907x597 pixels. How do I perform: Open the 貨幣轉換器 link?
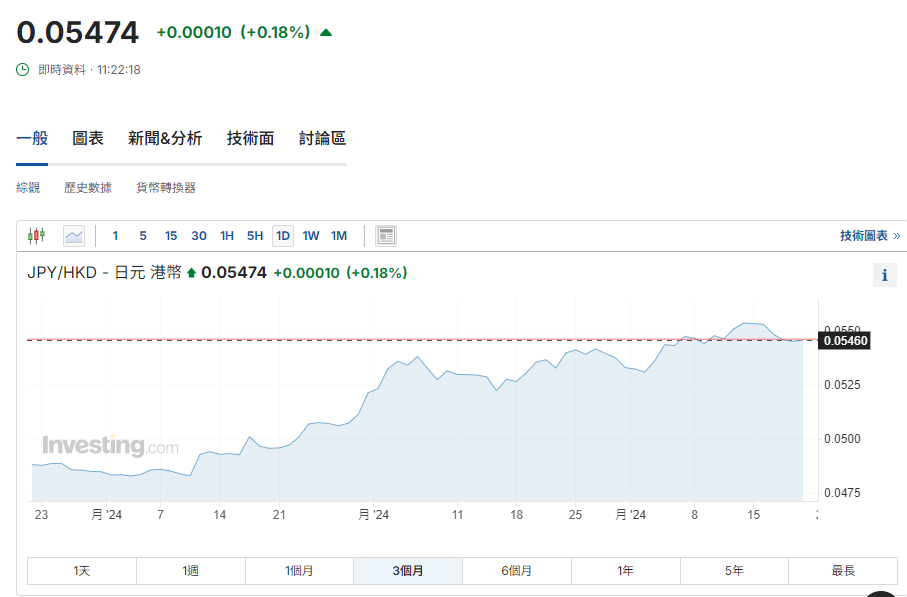[166, 188]
